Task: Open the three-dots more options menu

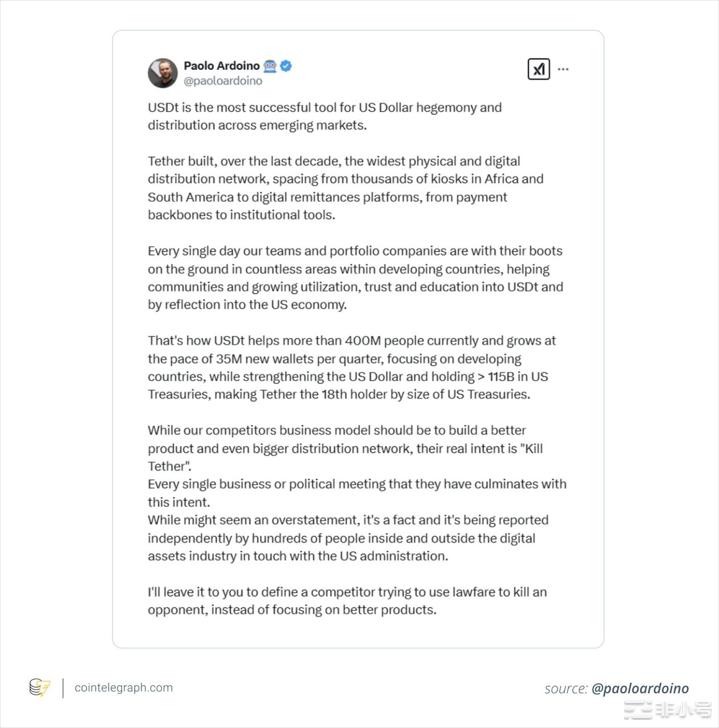Action: [563, 69]
